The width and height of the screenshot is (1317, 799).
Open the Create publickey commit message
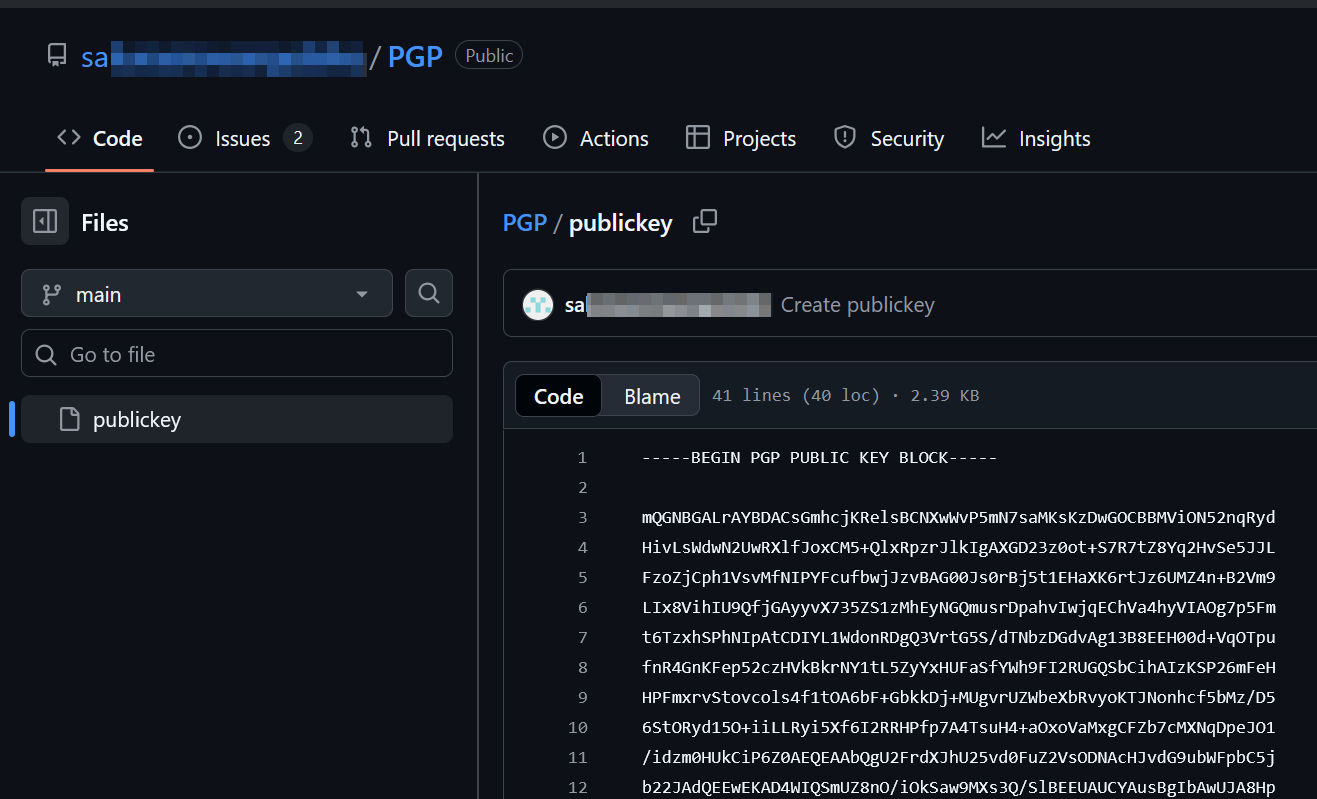(x=857, y=304)
